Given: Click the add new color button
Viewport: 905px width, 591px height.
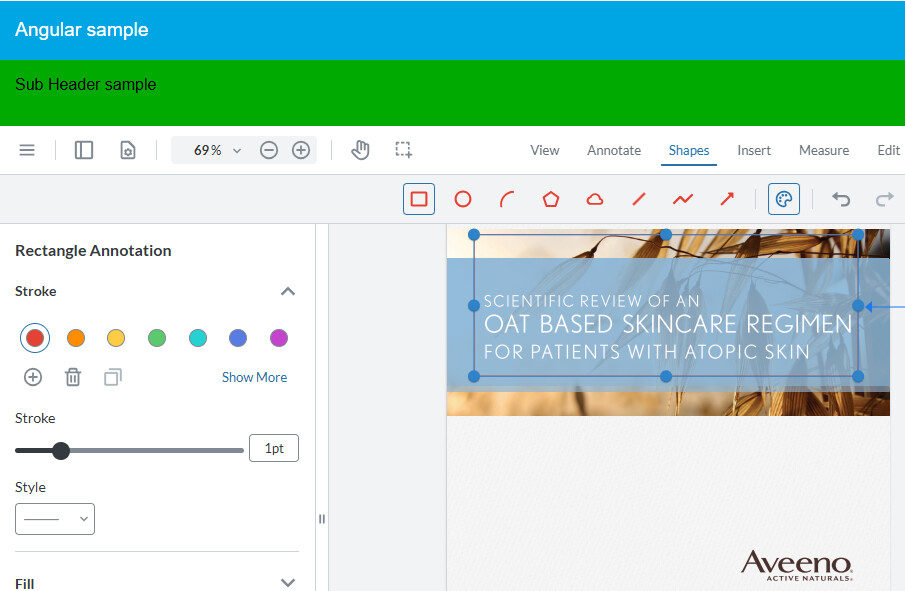Looking at the screenshot, I should pyautogui.click(x=33, y=377).
